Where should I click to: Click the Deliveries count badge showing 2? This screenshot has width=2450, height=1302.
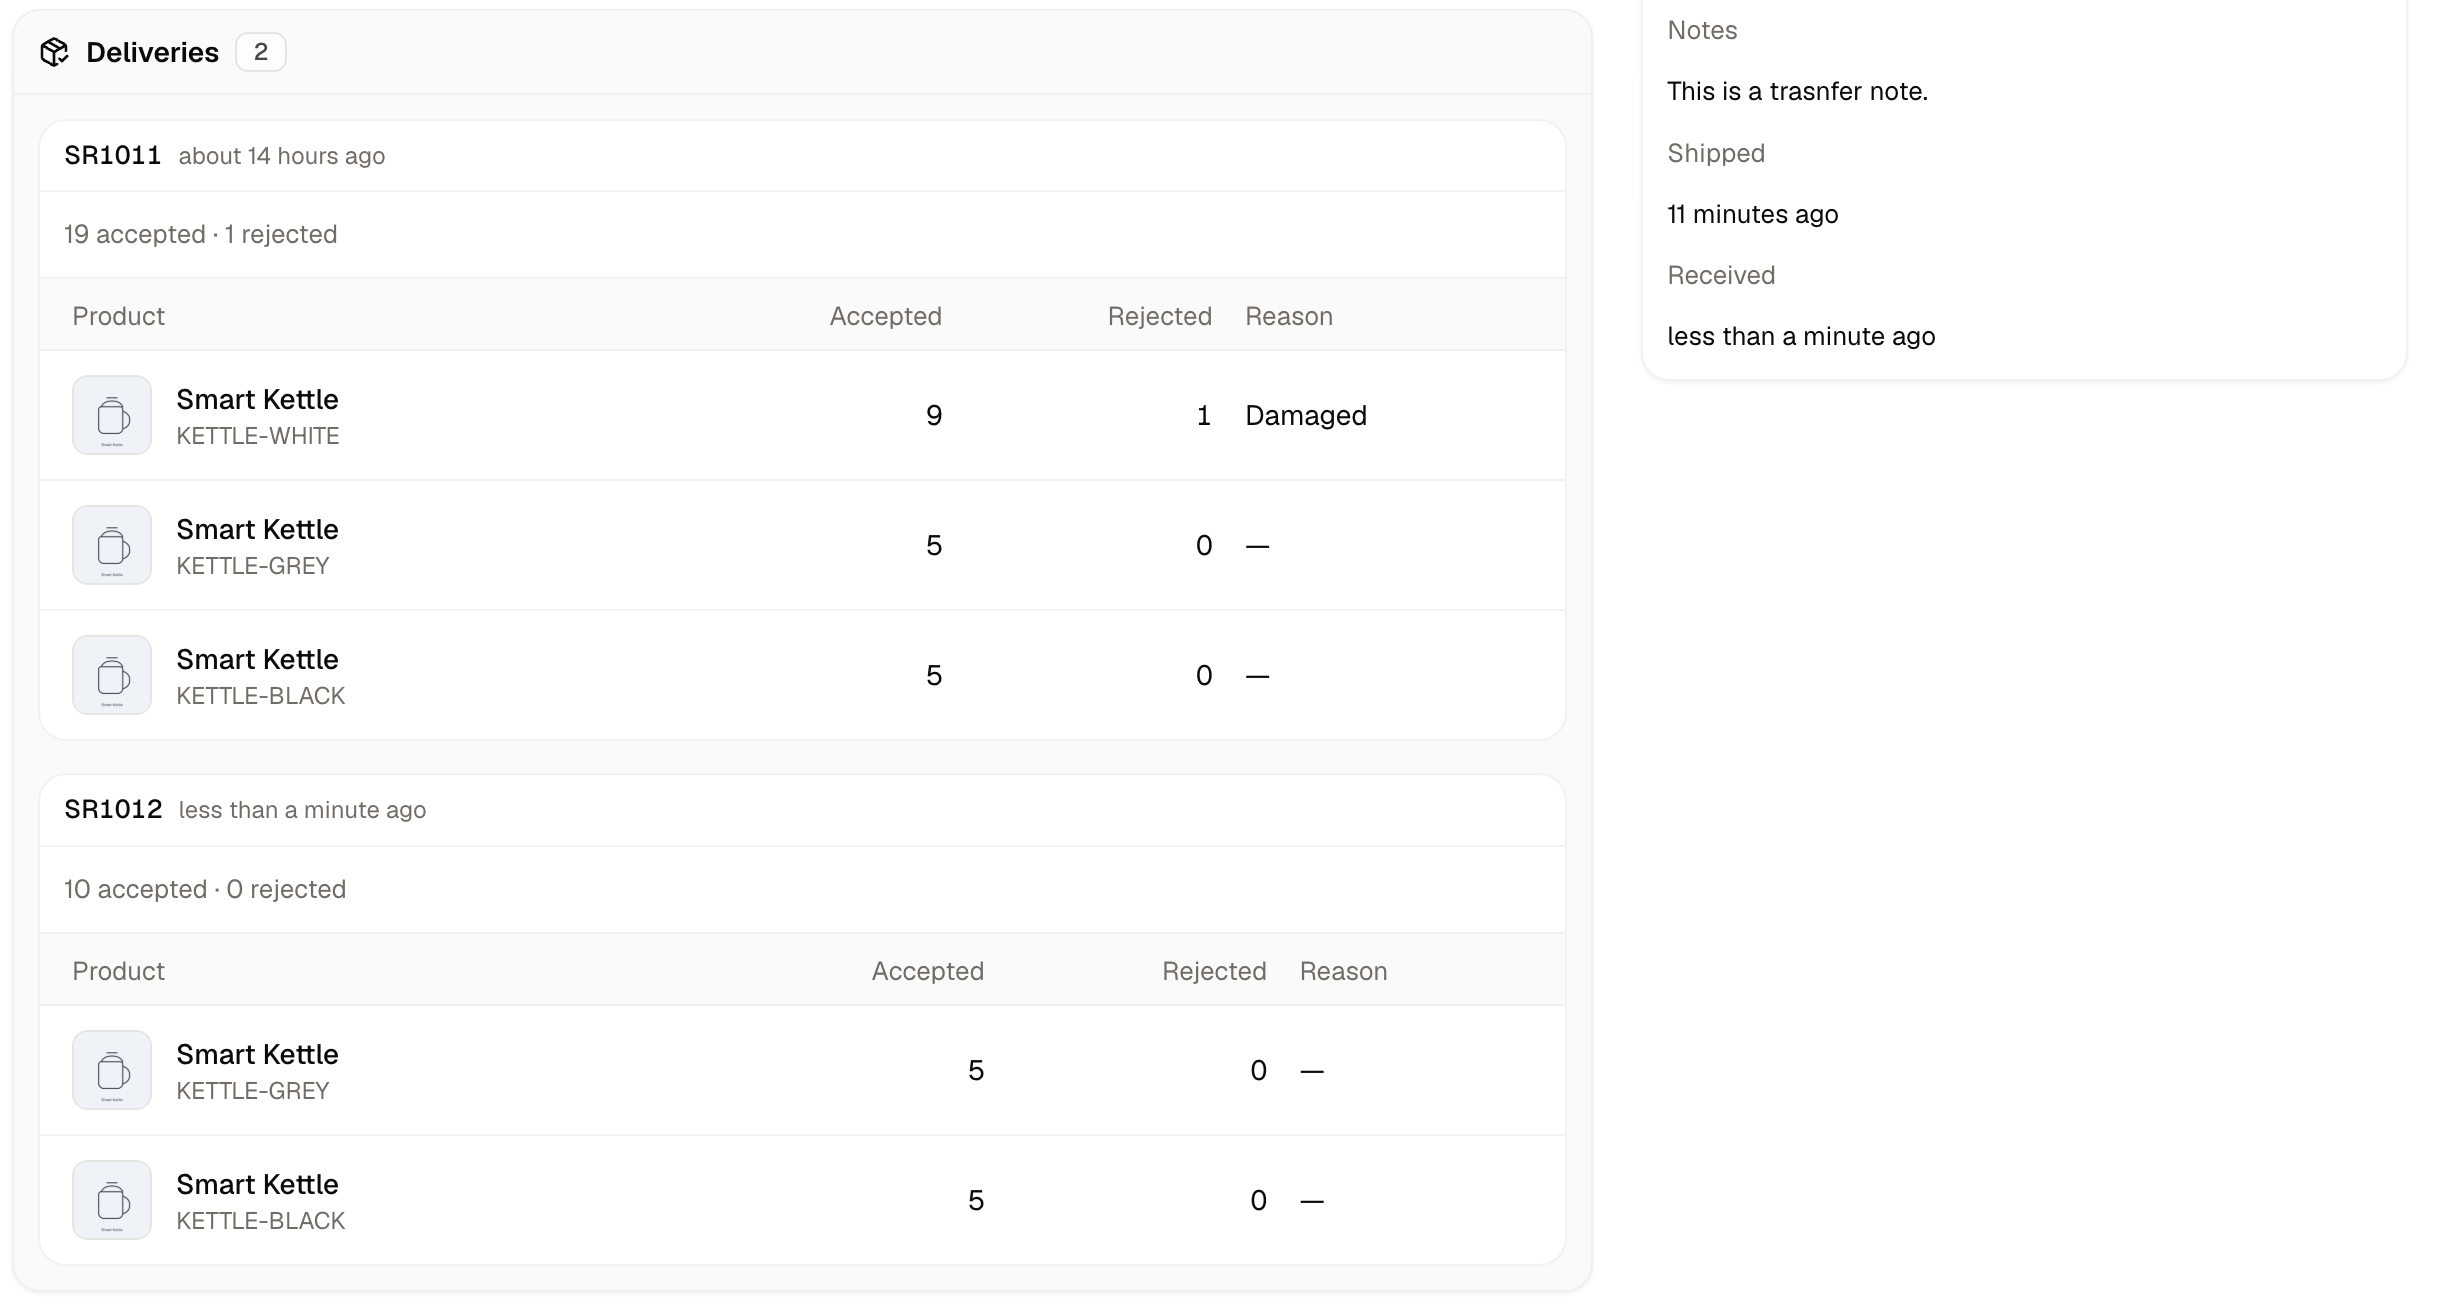pos(261,52)
